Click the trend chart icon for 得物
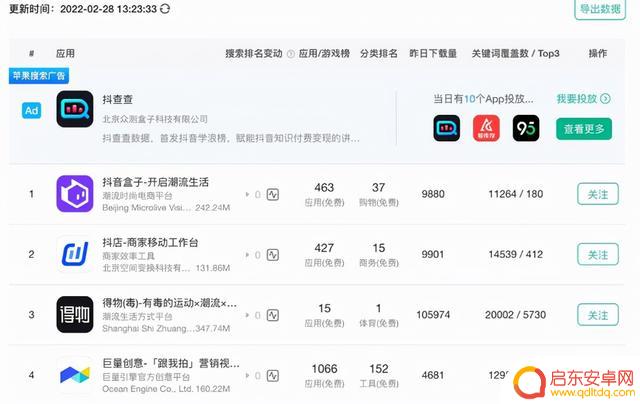Image resolution: width=640 pixels, height=404 pixels. coord(273,315)
